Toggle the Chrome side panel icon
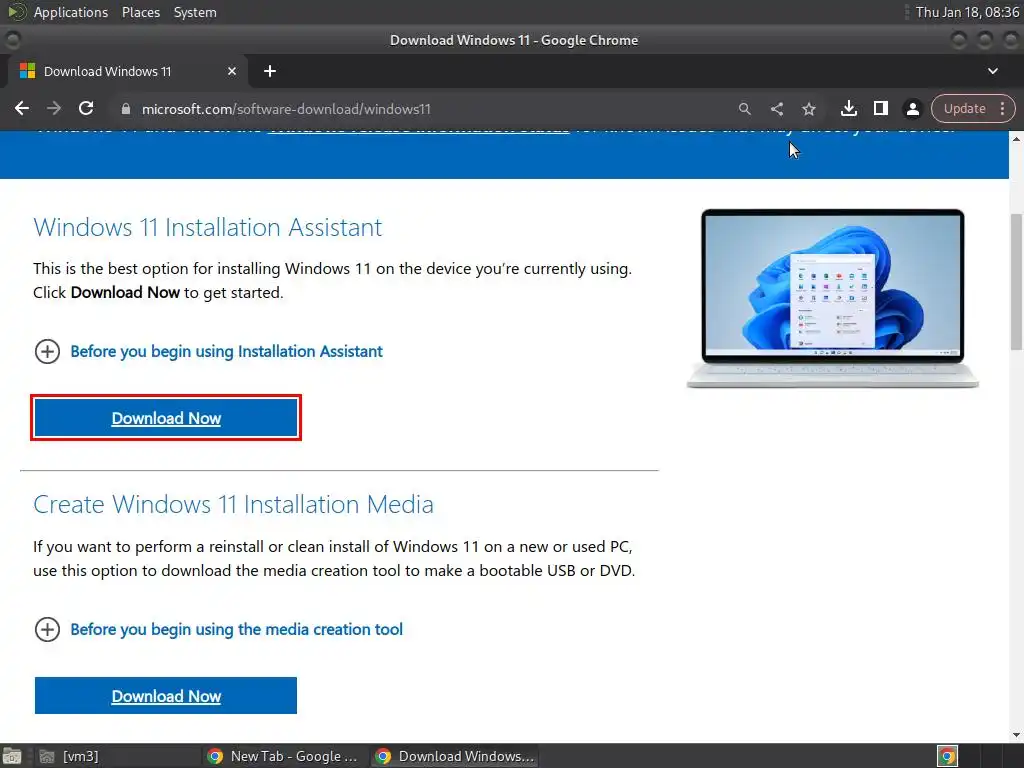 pos(881,108)
